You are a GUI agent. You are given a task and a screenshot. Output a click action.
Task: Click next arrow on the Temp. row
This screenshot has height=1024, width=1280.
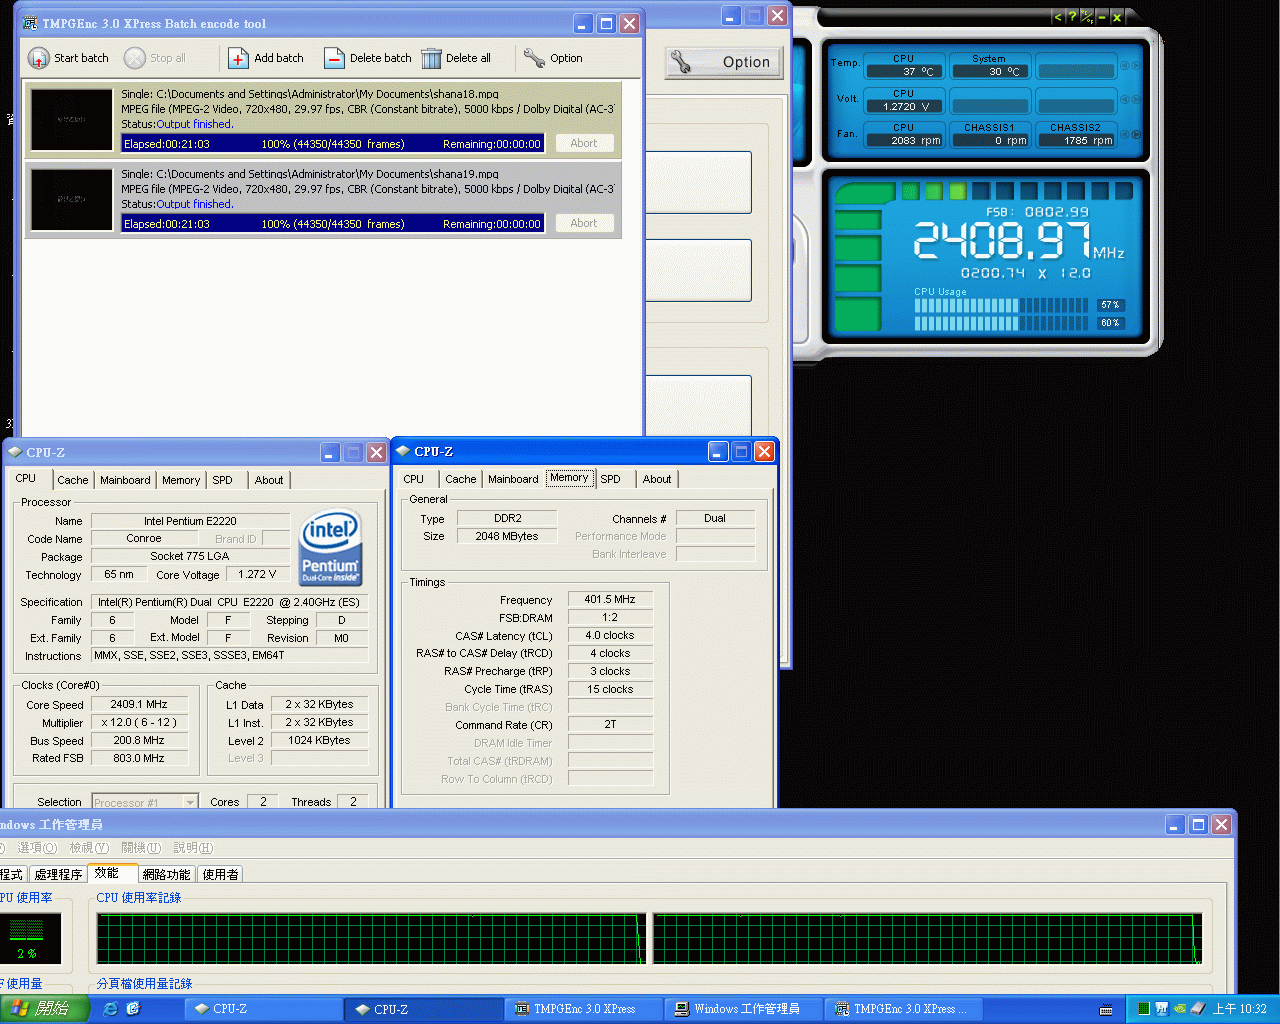1135,66
